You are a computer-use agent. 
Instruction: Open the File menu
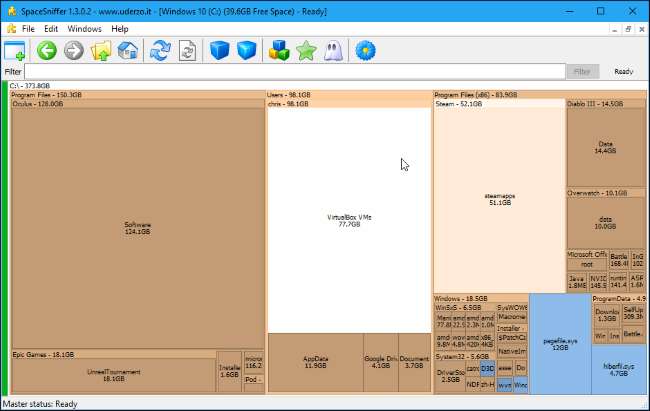coord(28,29)
